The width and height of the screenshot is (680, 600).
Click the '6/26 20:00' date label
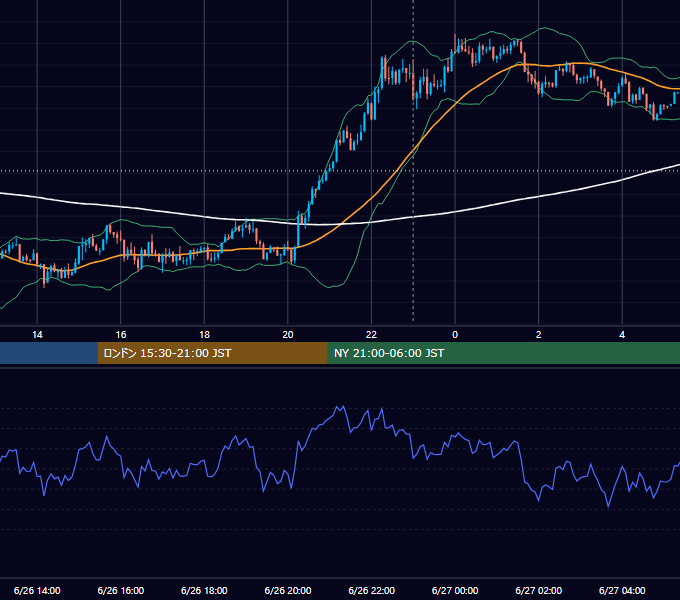point(288,590)
